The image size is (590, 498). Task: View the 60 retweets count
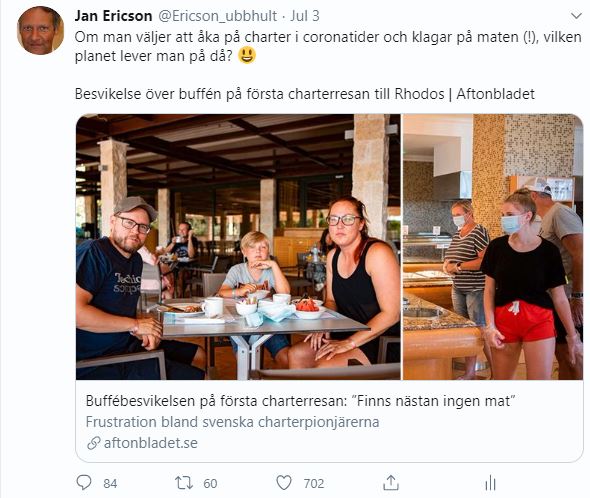click(x=210, y=483)
